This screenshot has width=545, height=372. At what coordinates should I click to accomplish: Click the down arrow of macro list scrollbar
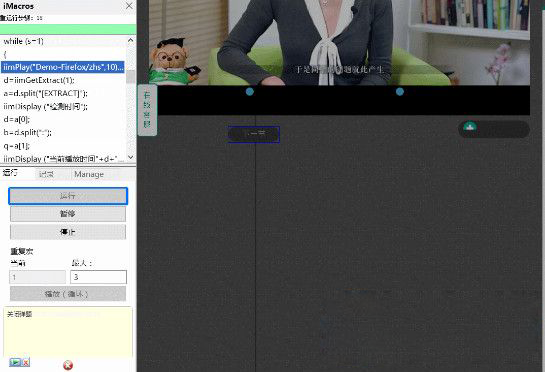point(131,157)
